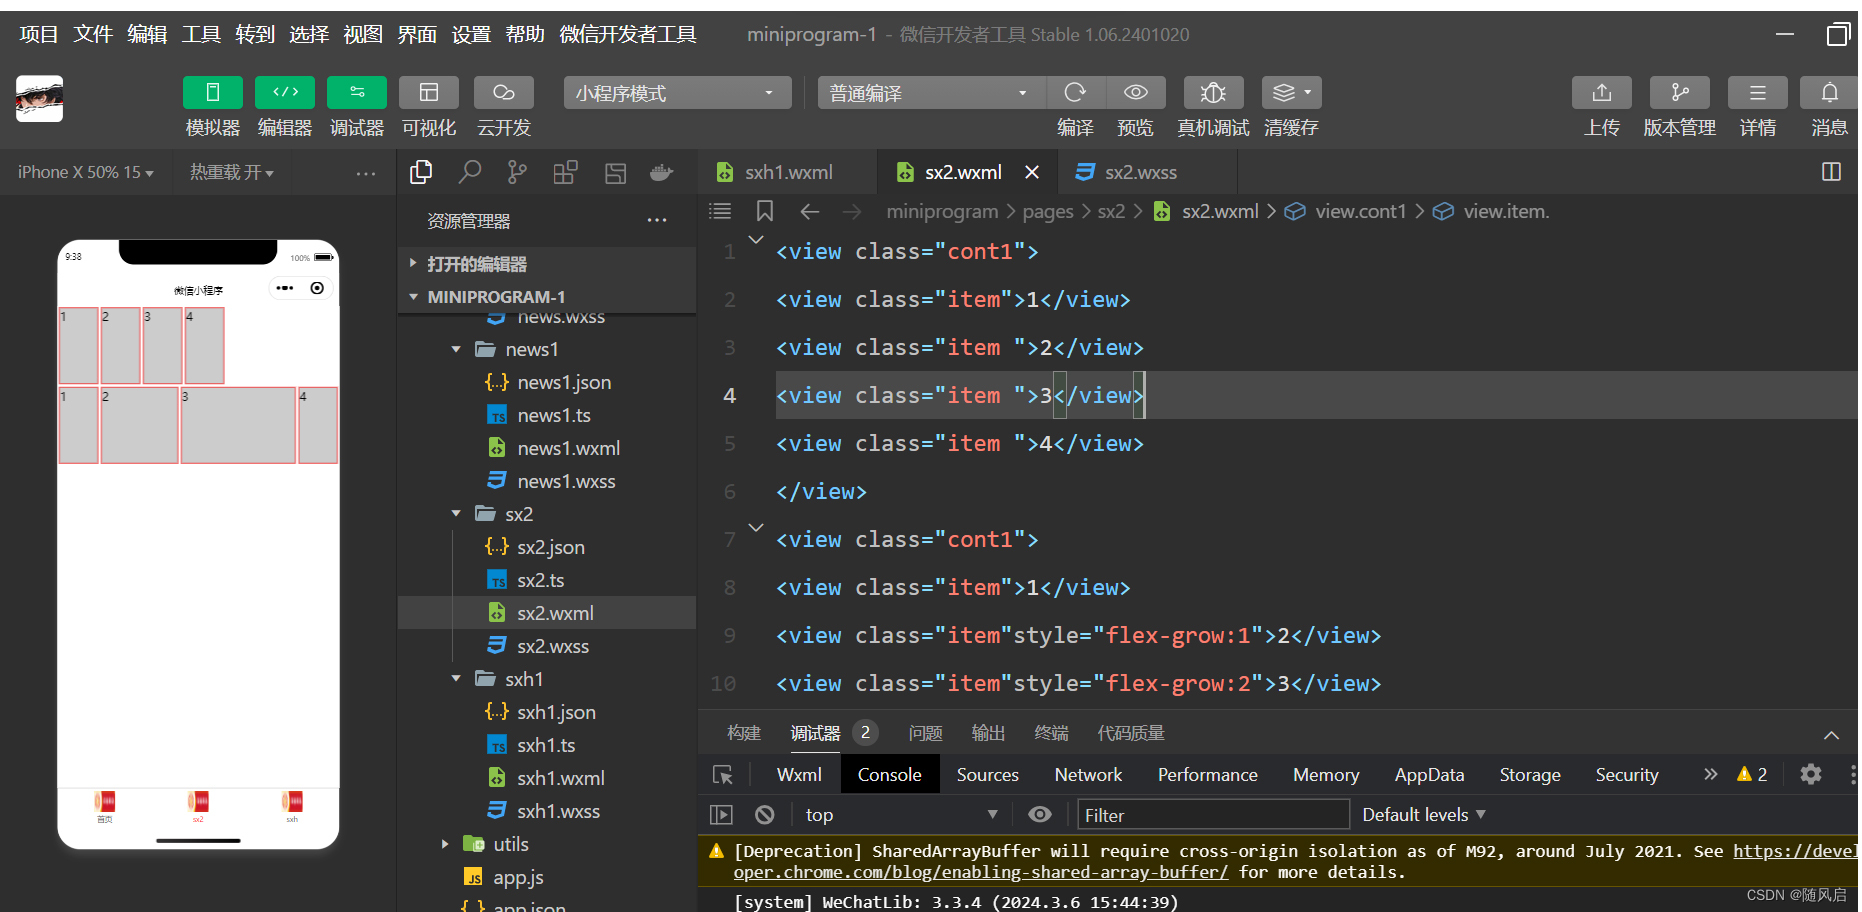Collapse the sx2 folder
The height and width of the screenshot is (912, 1862).
coord(456,514)
